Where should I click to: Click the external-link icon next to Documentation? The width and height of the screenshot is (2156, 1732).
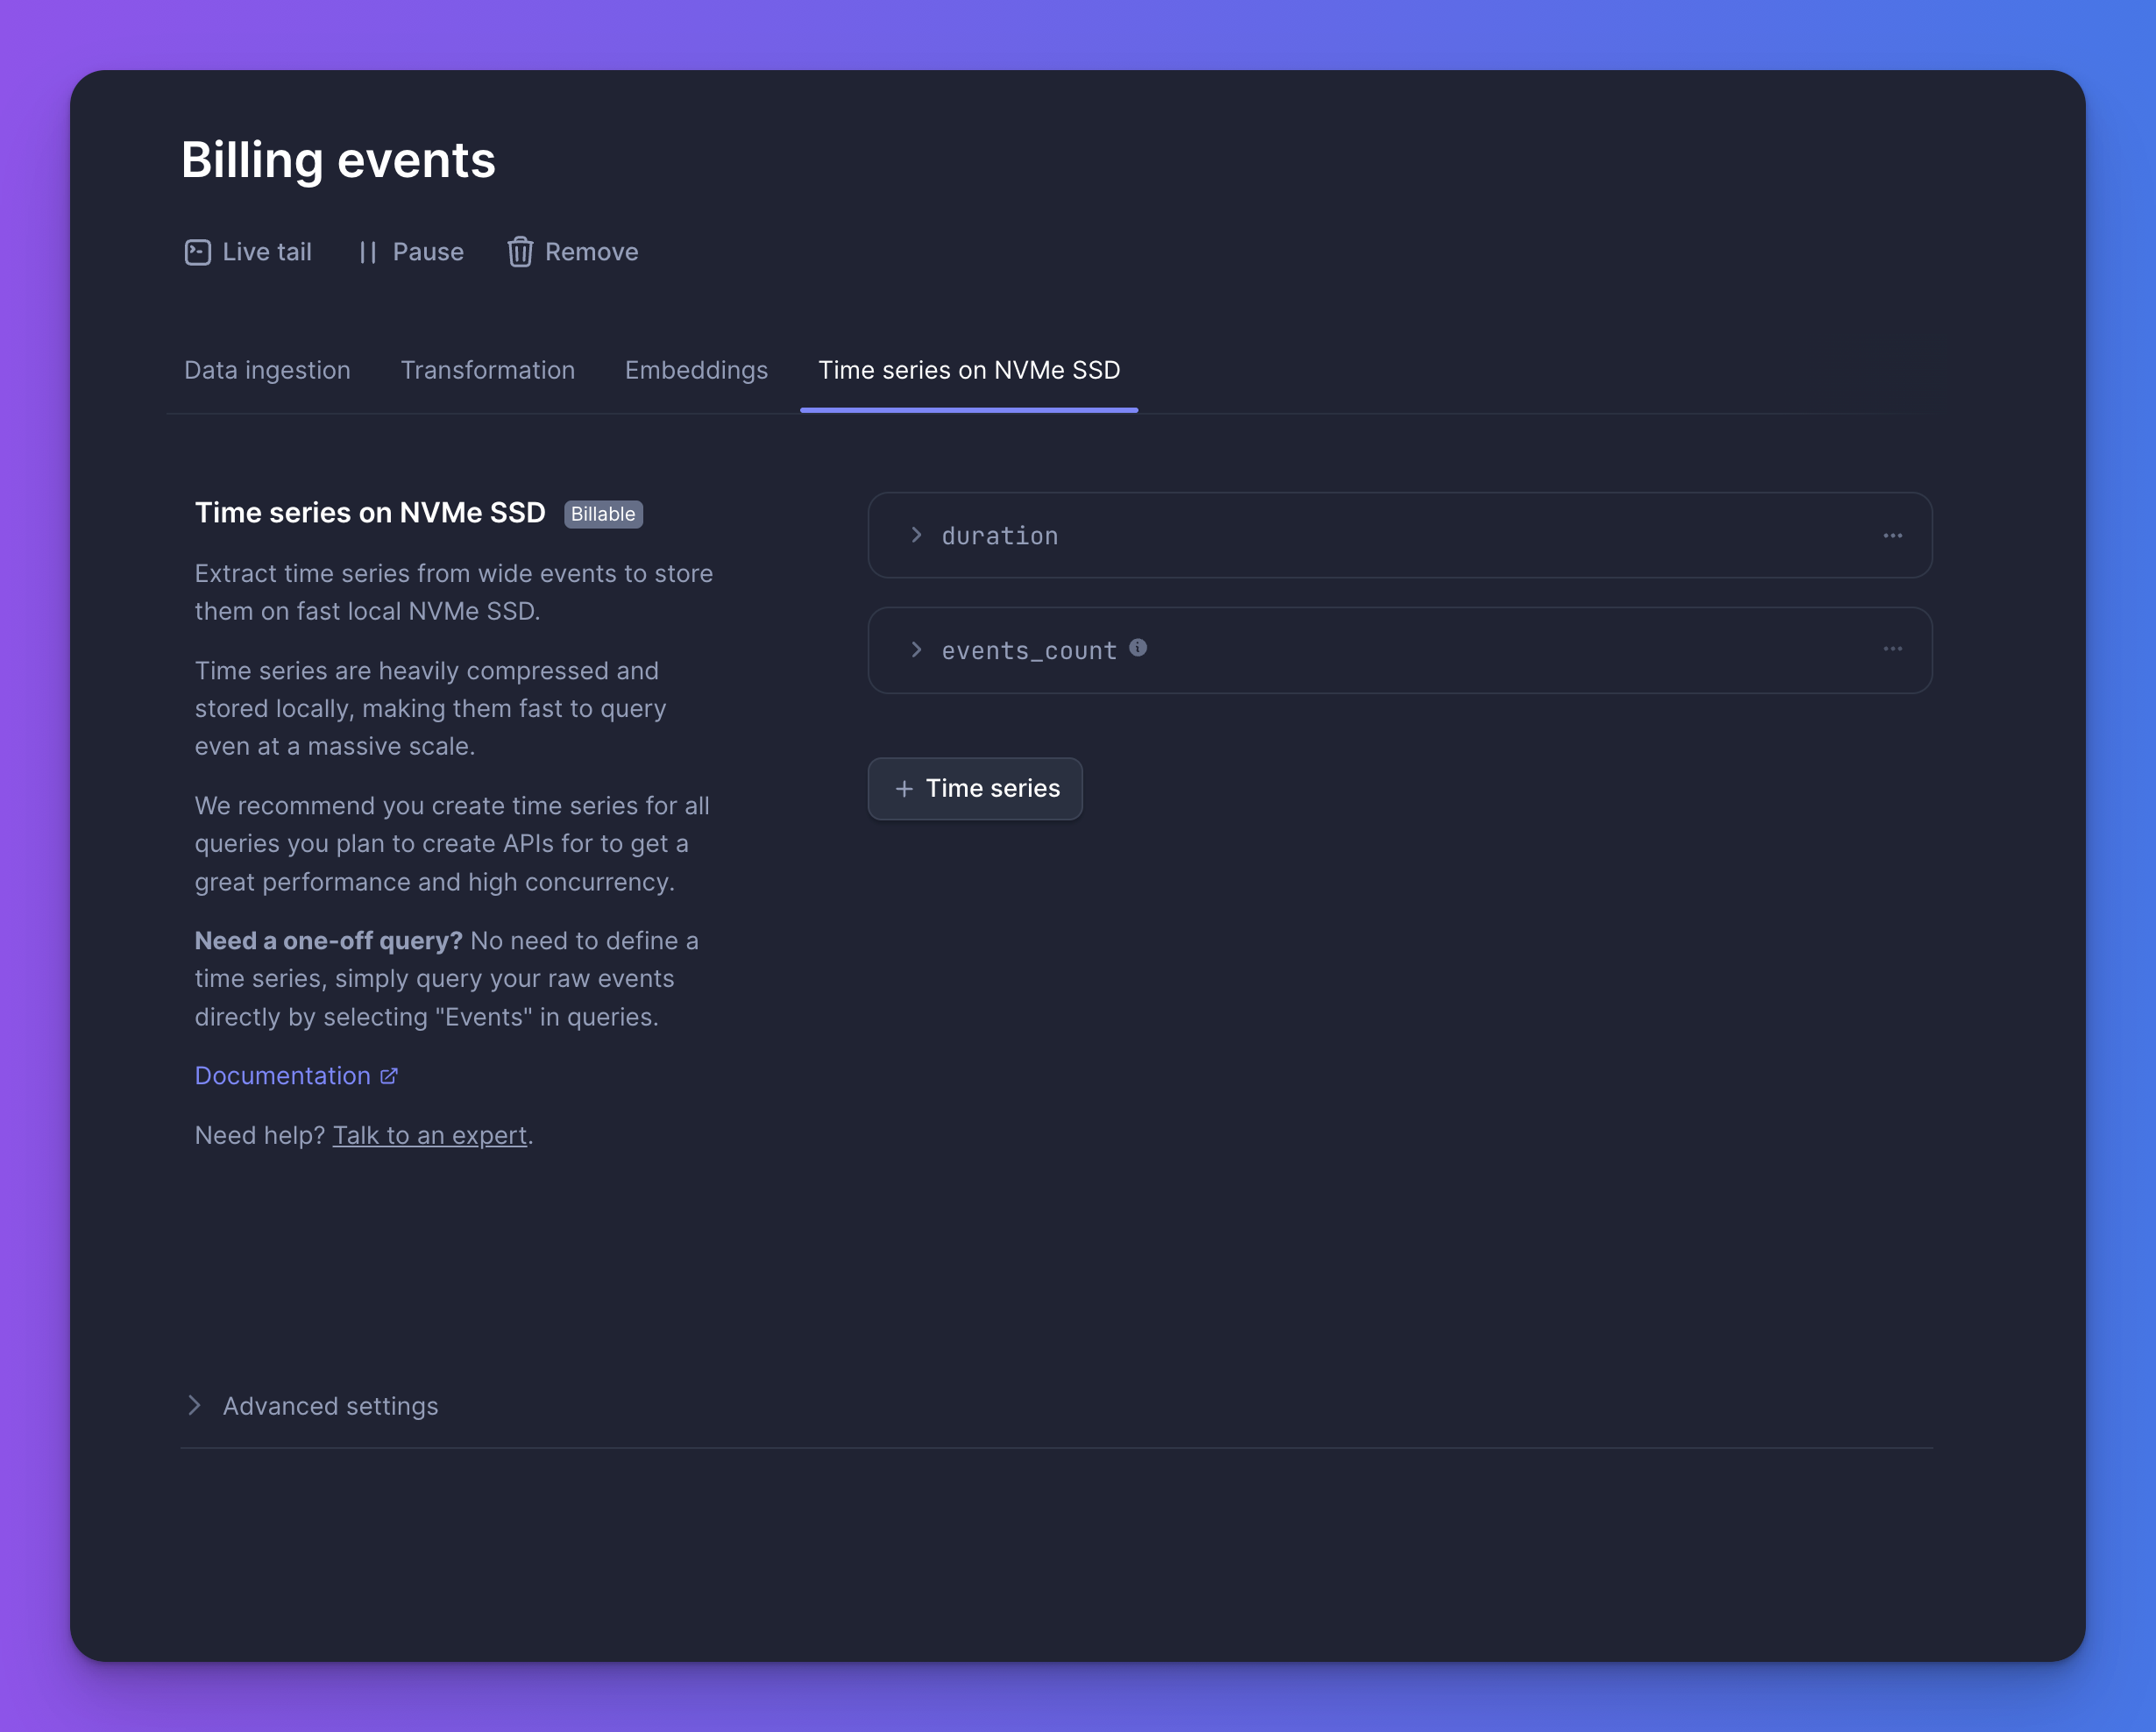coord(389,1076)
